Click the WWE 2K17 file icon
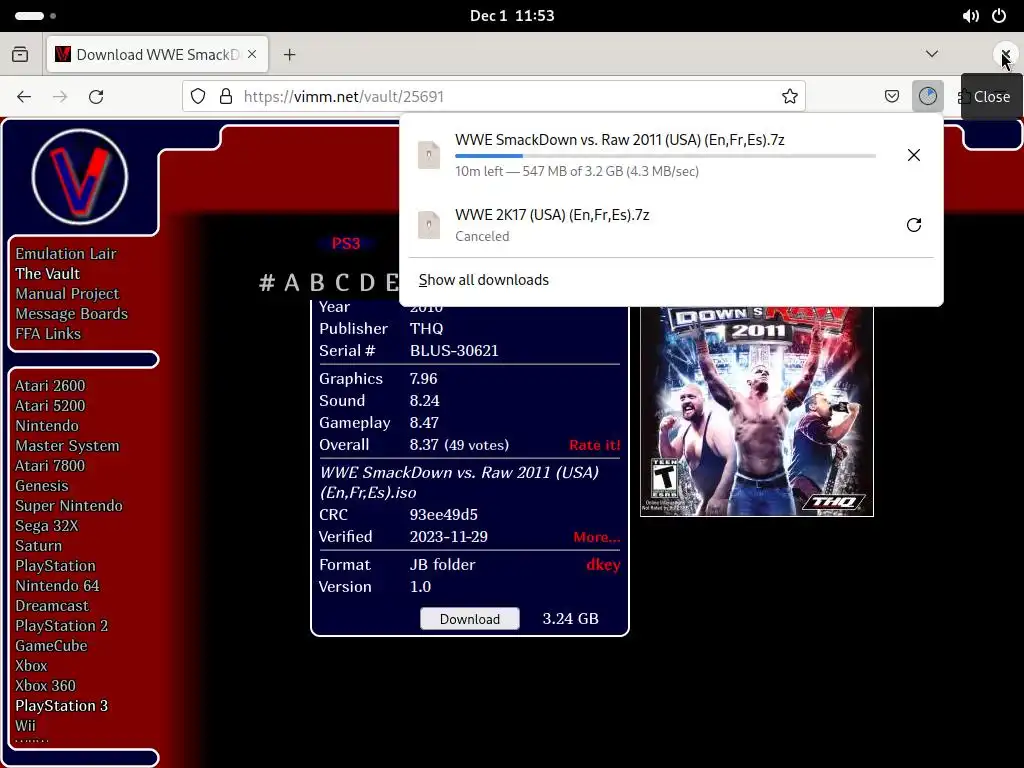1024x768 pixels. [429, 225]
